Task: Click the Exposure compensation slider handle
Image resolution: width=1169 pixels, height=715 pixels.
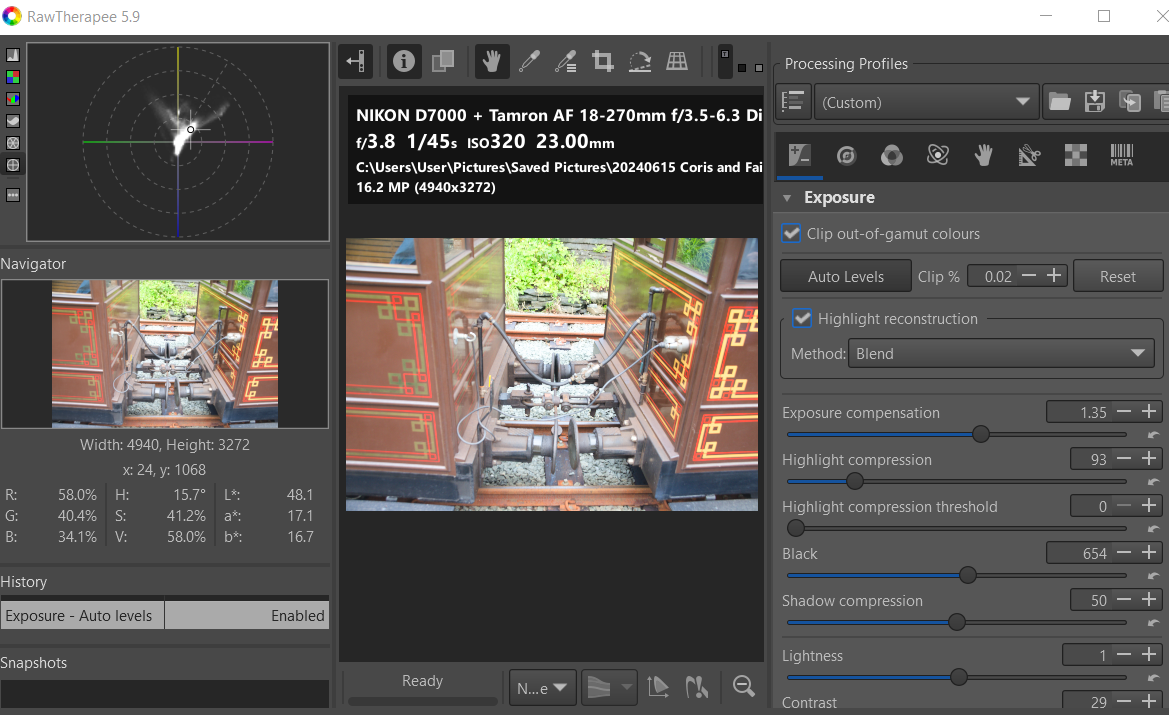Action: point(981,434)
